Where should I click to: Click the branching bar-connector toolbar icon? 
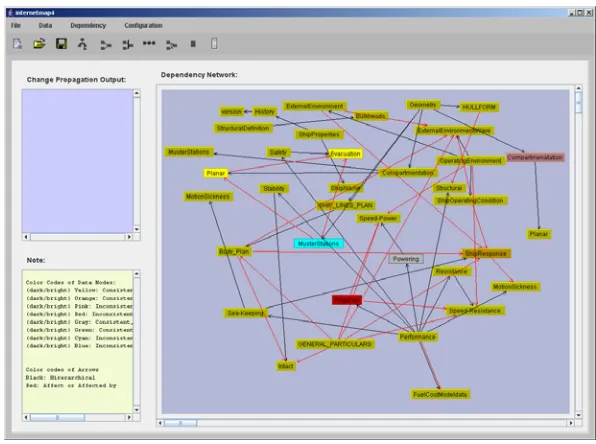coord(127,45)
